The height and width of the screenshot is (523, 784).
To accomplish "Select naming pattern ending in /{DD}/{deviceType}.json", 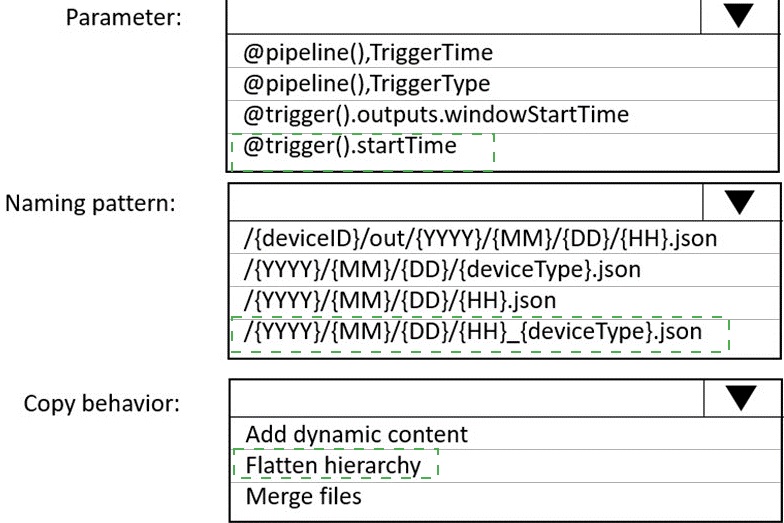I will click(x=442, y=270).
